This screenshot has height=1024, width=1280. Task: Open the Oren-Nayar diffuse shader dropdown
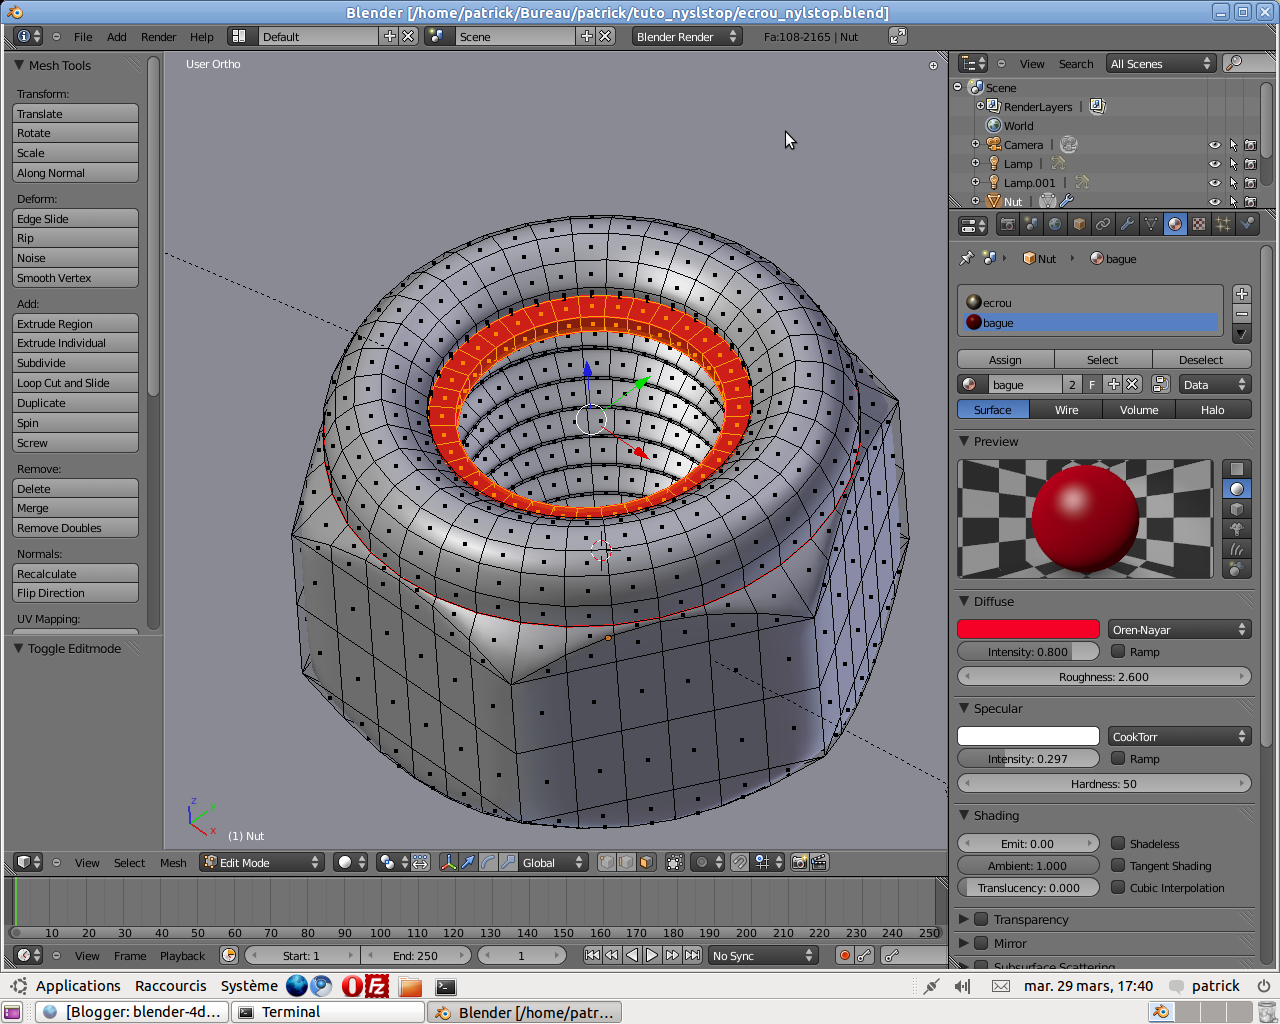click(1180, 629)
